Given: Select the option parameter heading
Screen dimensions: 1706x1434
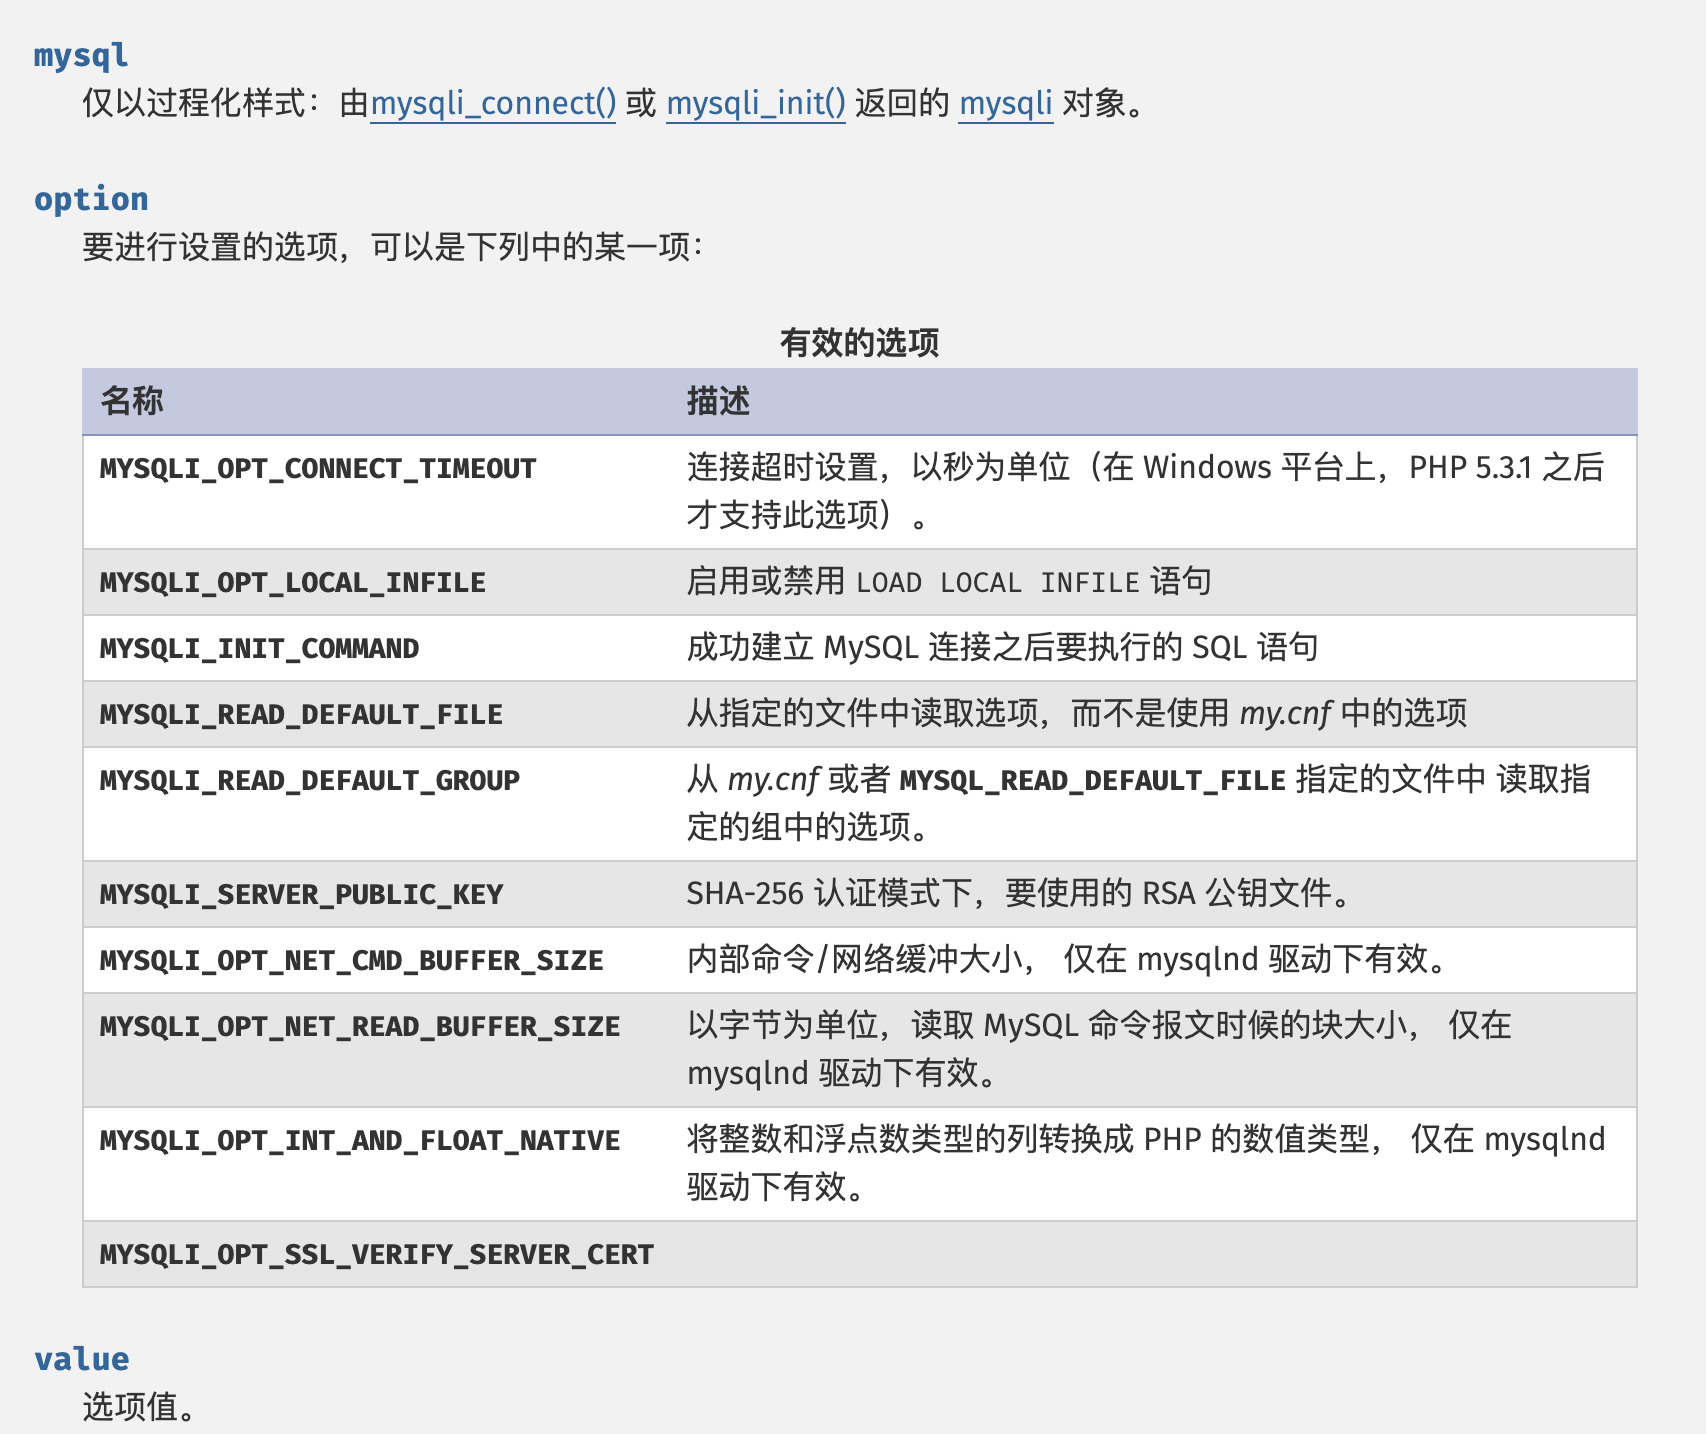Looking at the screenshot, I should point(91,199).
